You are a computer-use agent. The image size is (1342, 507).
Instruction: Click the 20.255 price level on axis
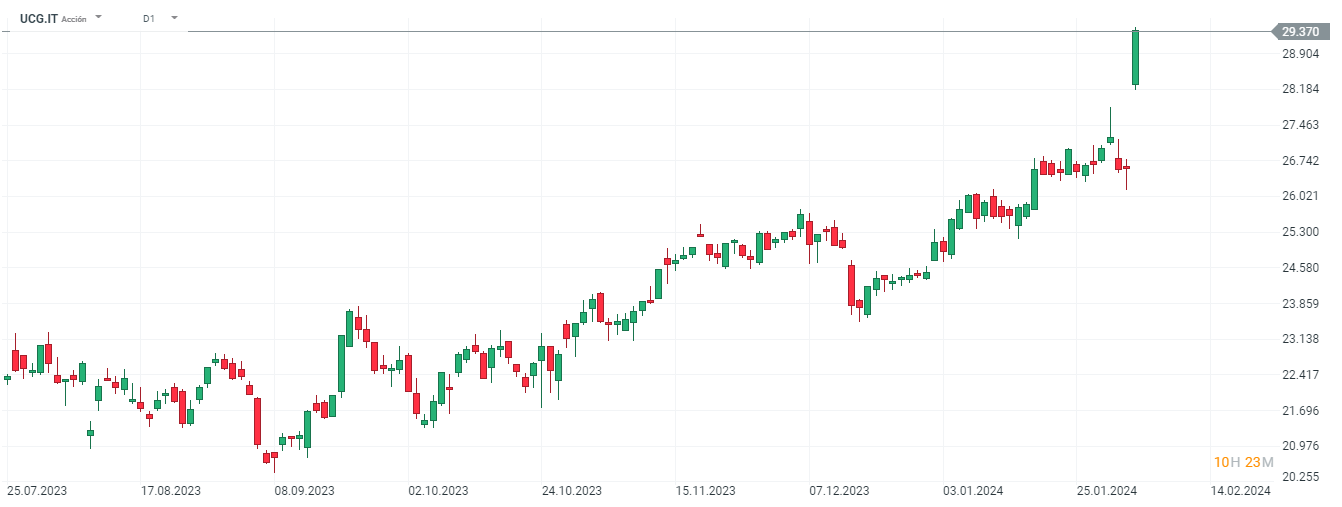pos(1301,477)
